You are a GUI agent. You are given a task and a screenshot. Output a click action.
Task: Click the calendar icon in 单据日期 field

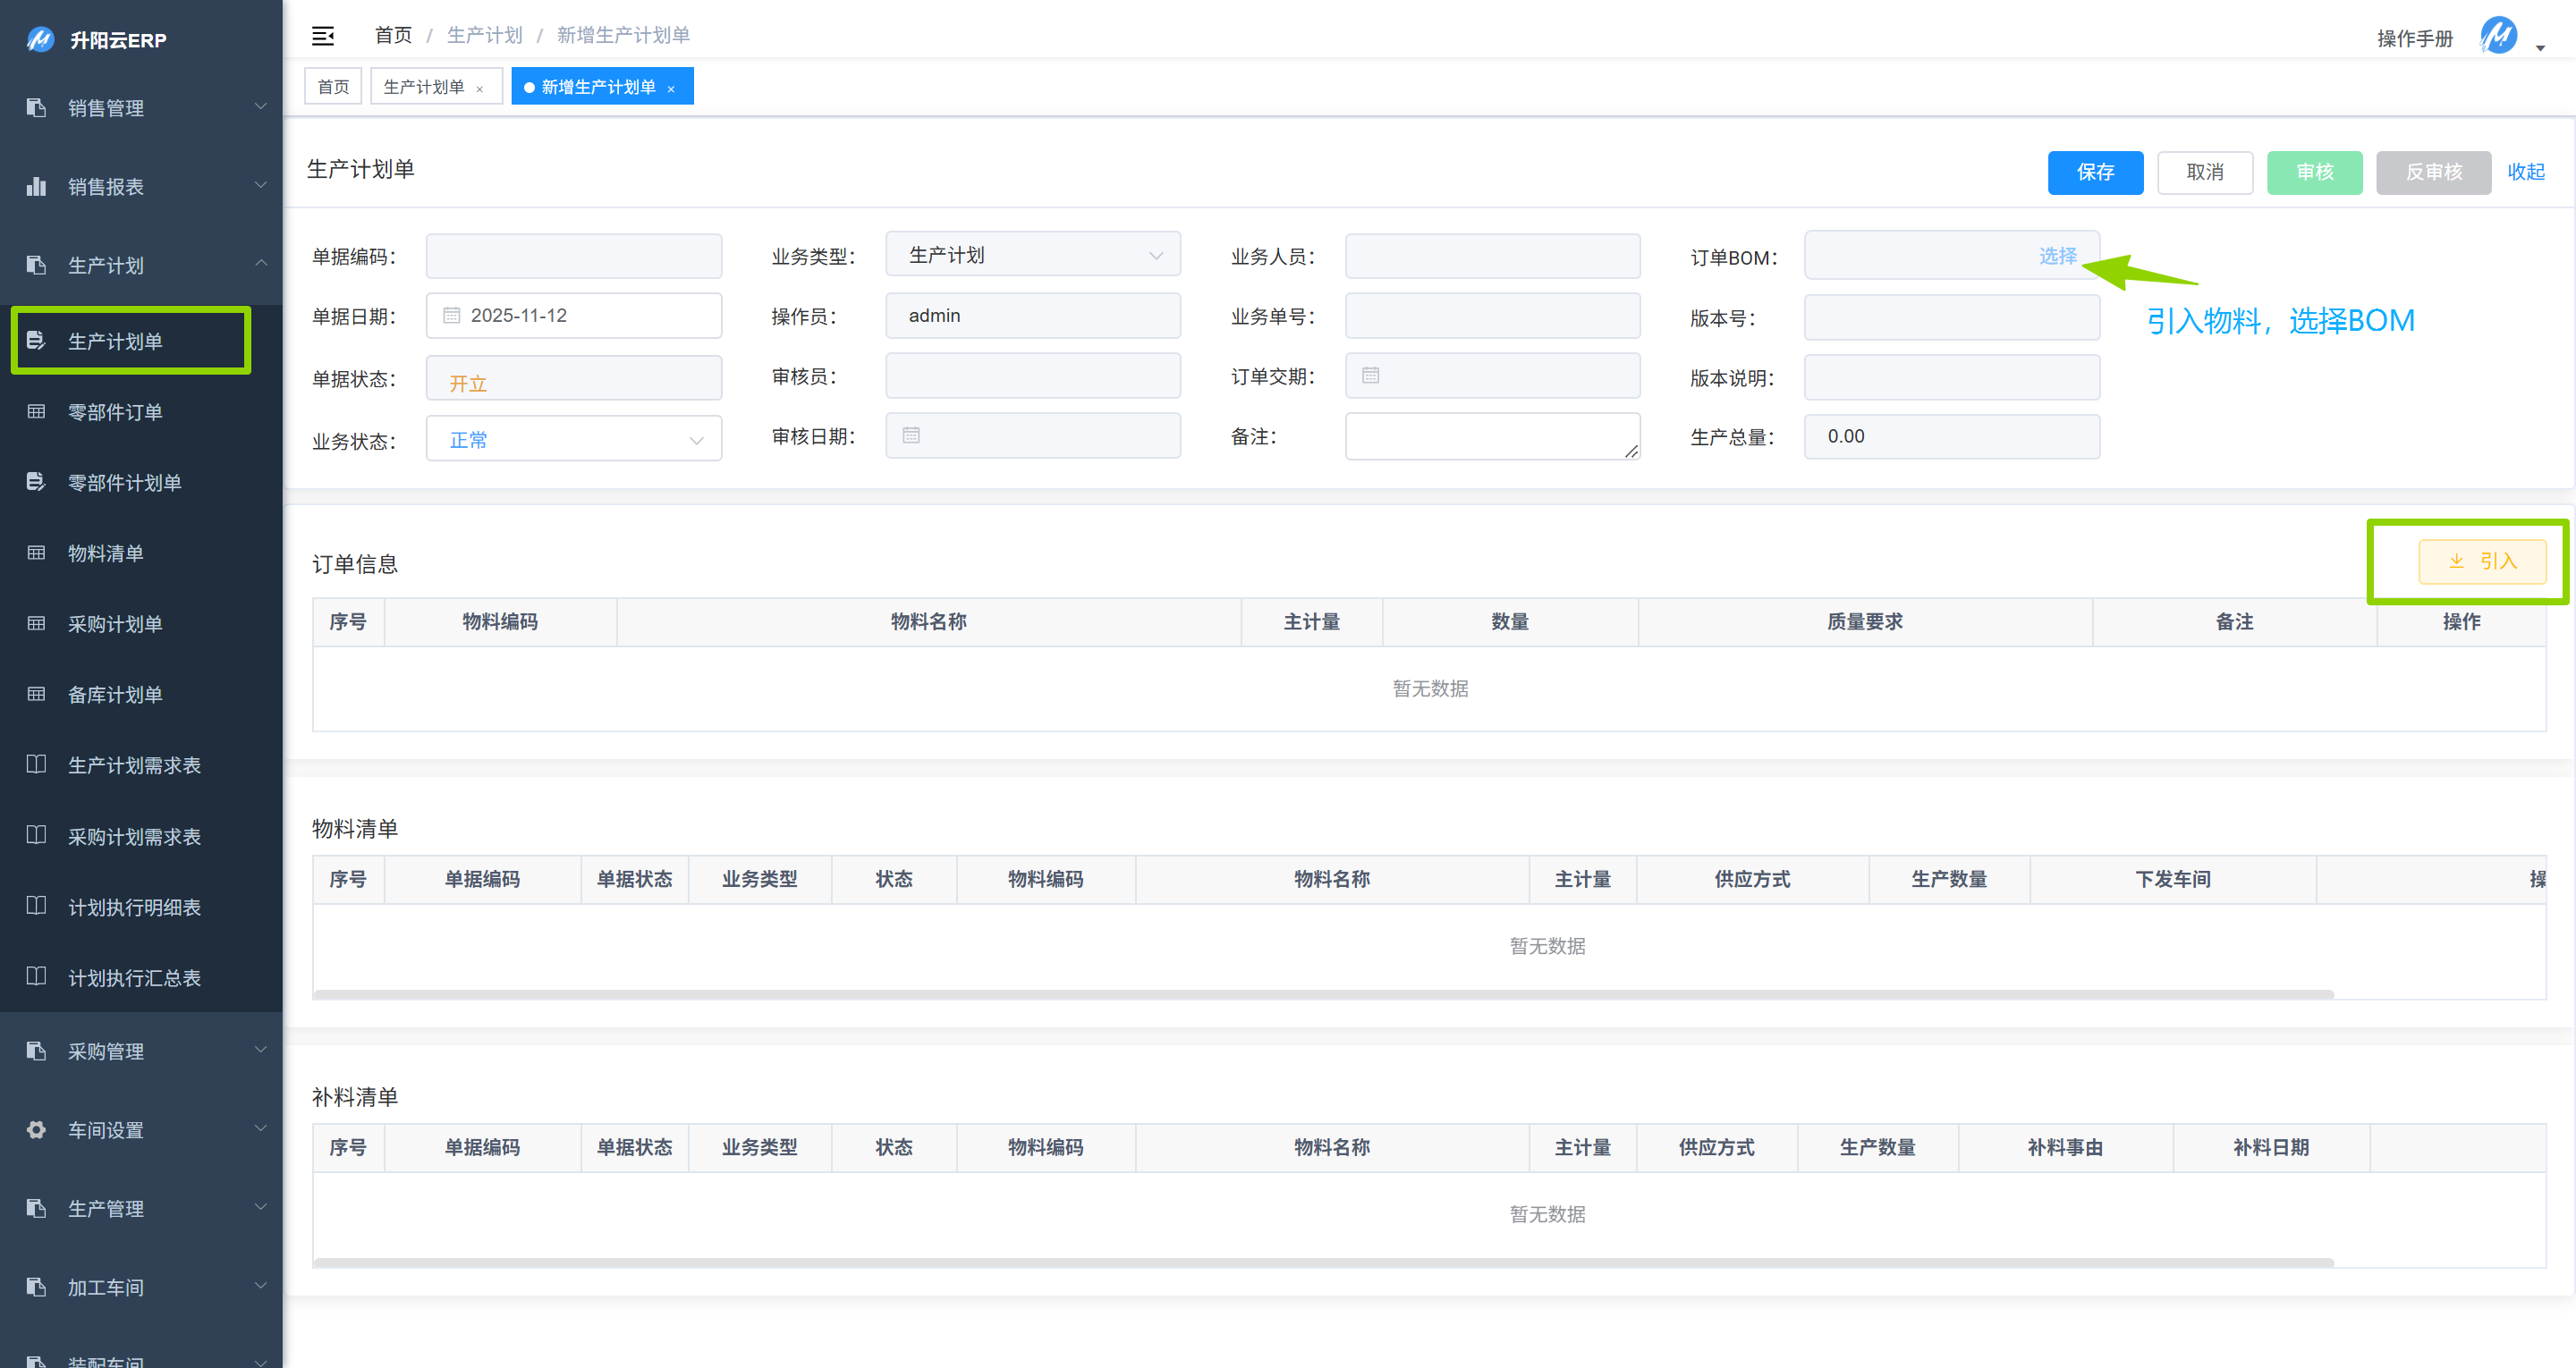tap(451, 316)
